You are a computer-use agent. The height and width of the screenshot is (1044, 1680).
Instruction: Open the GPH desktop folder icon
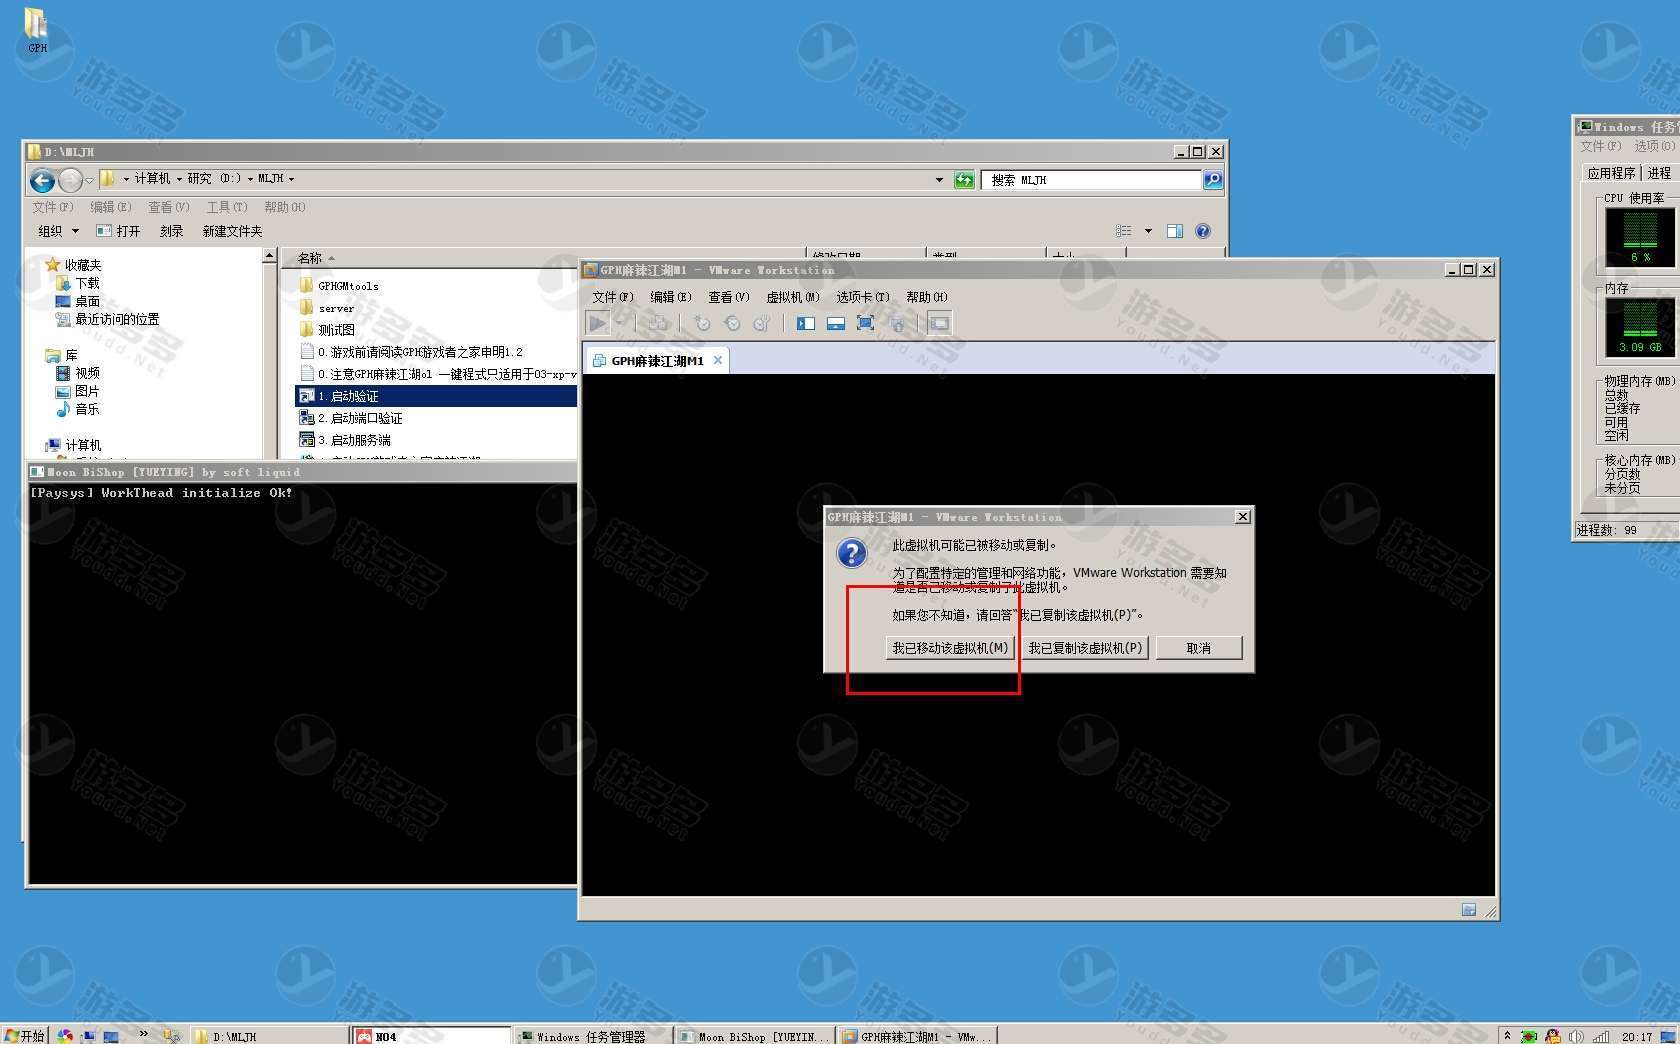(x=37, y=29)
